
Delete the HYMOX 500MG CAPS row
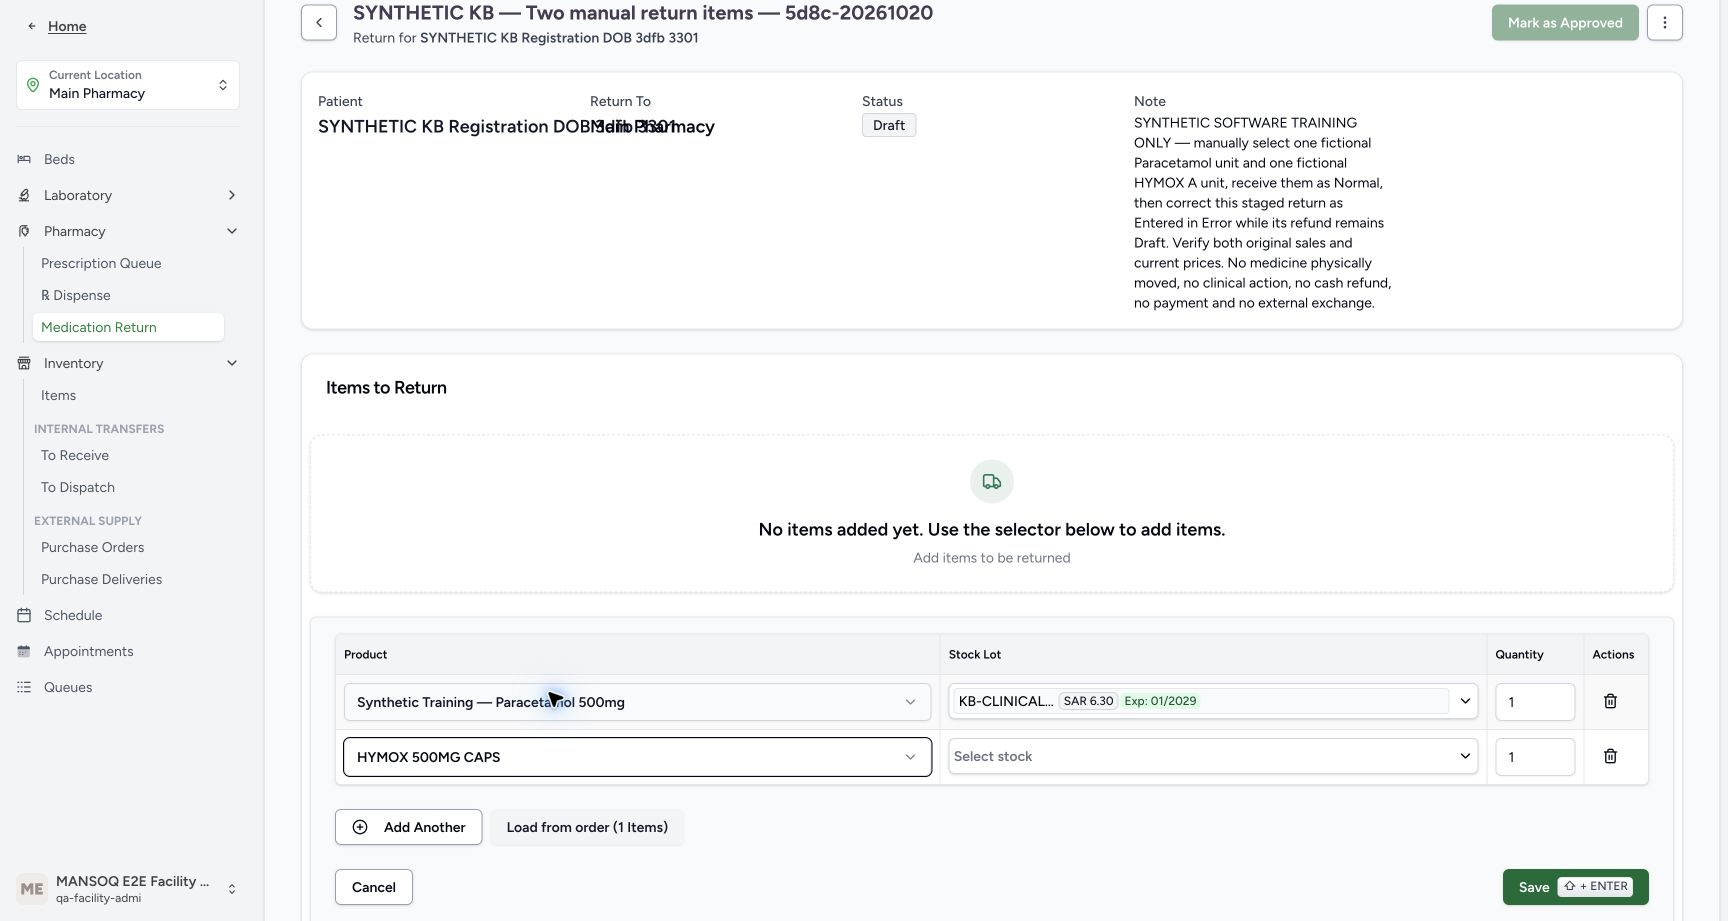tap(1610, 756)
